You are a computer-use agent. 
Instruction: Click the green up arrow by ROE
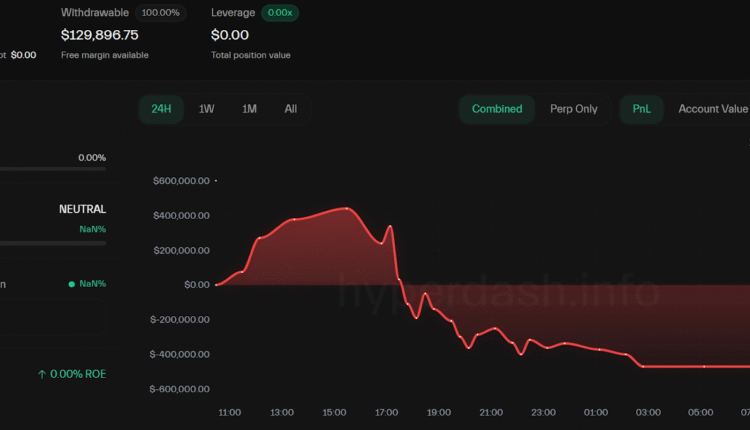click(42, 374)
